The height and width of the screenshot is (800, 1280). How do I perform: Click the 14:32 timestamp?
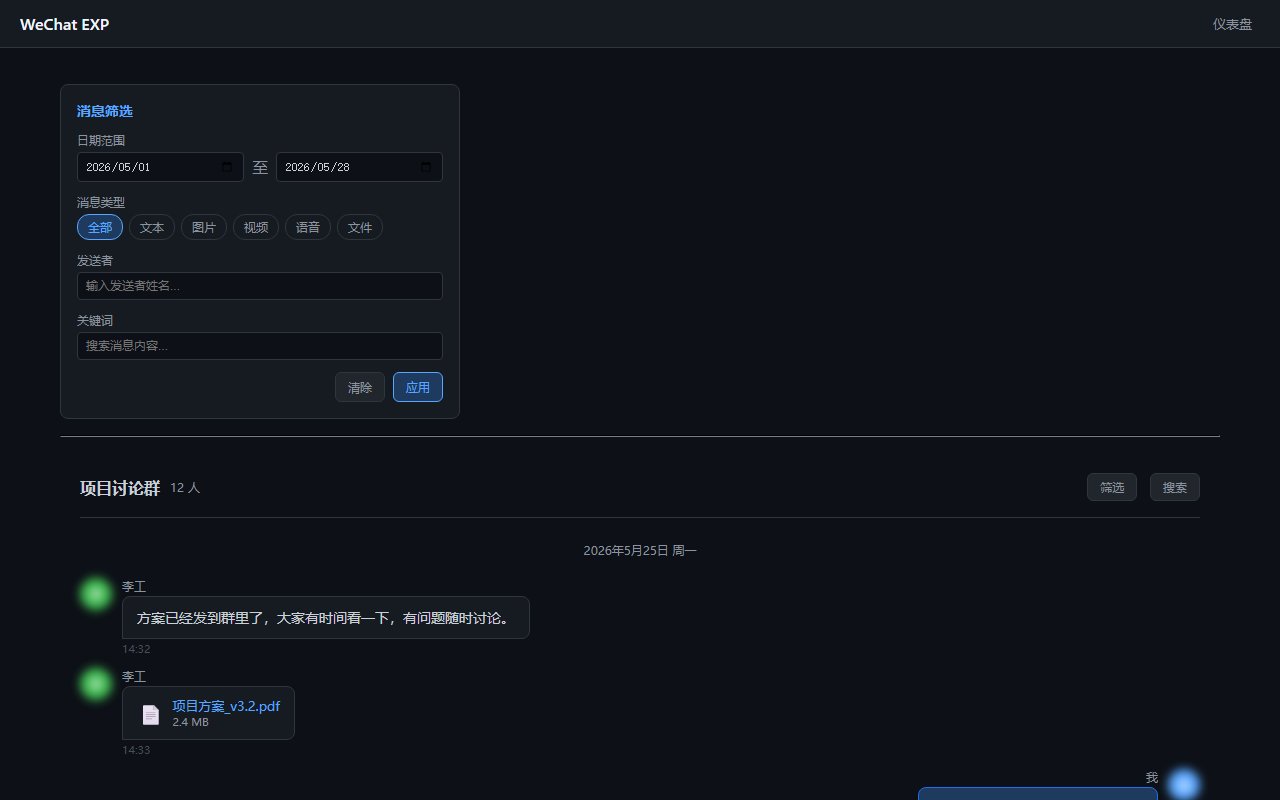point(136,649)
